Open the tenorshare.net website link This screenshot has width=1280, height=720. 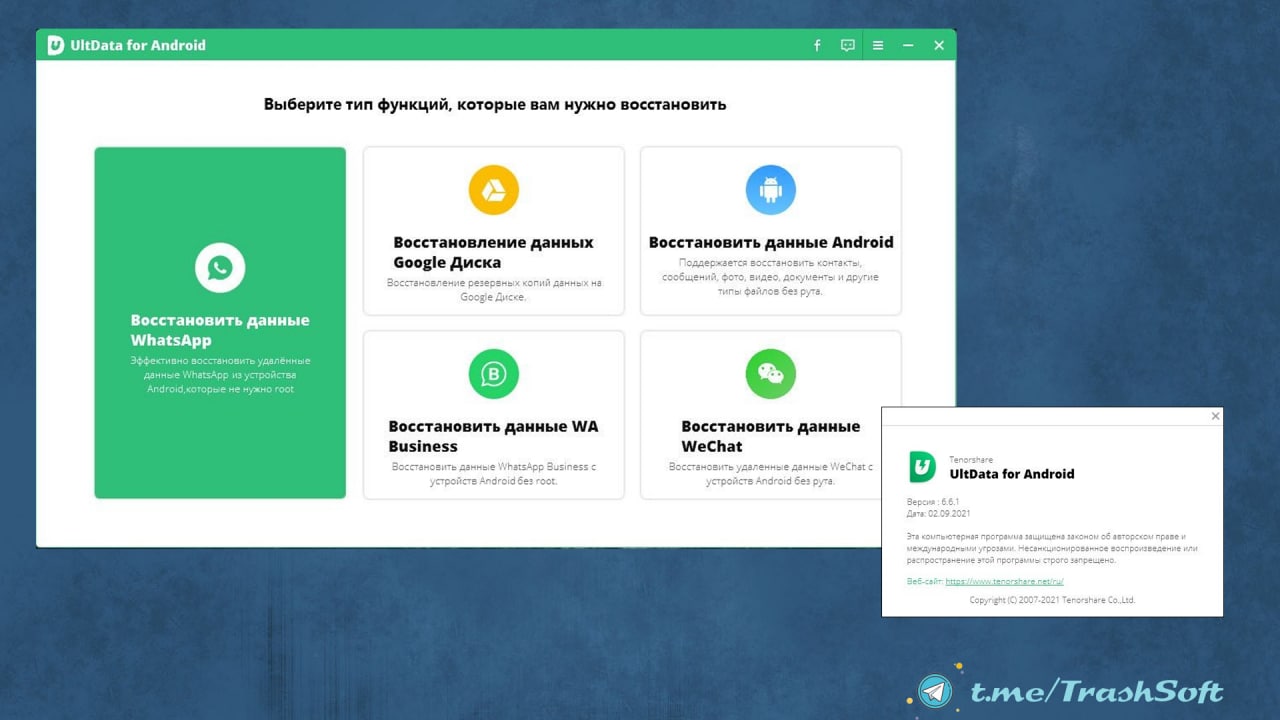tap(1004, 580)
